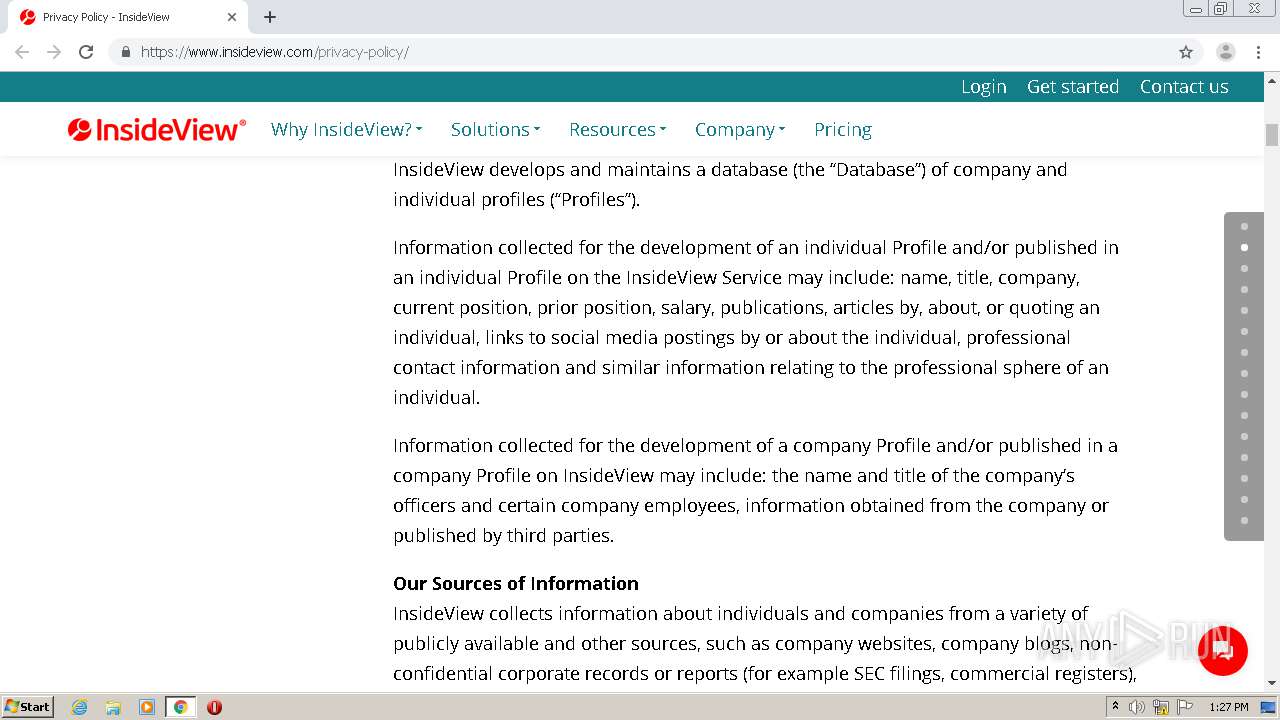This screenshot has width=1280, height=720.
Task: Open Windows Explorer folder in taskbar
Action: click(x=113, y=707)
